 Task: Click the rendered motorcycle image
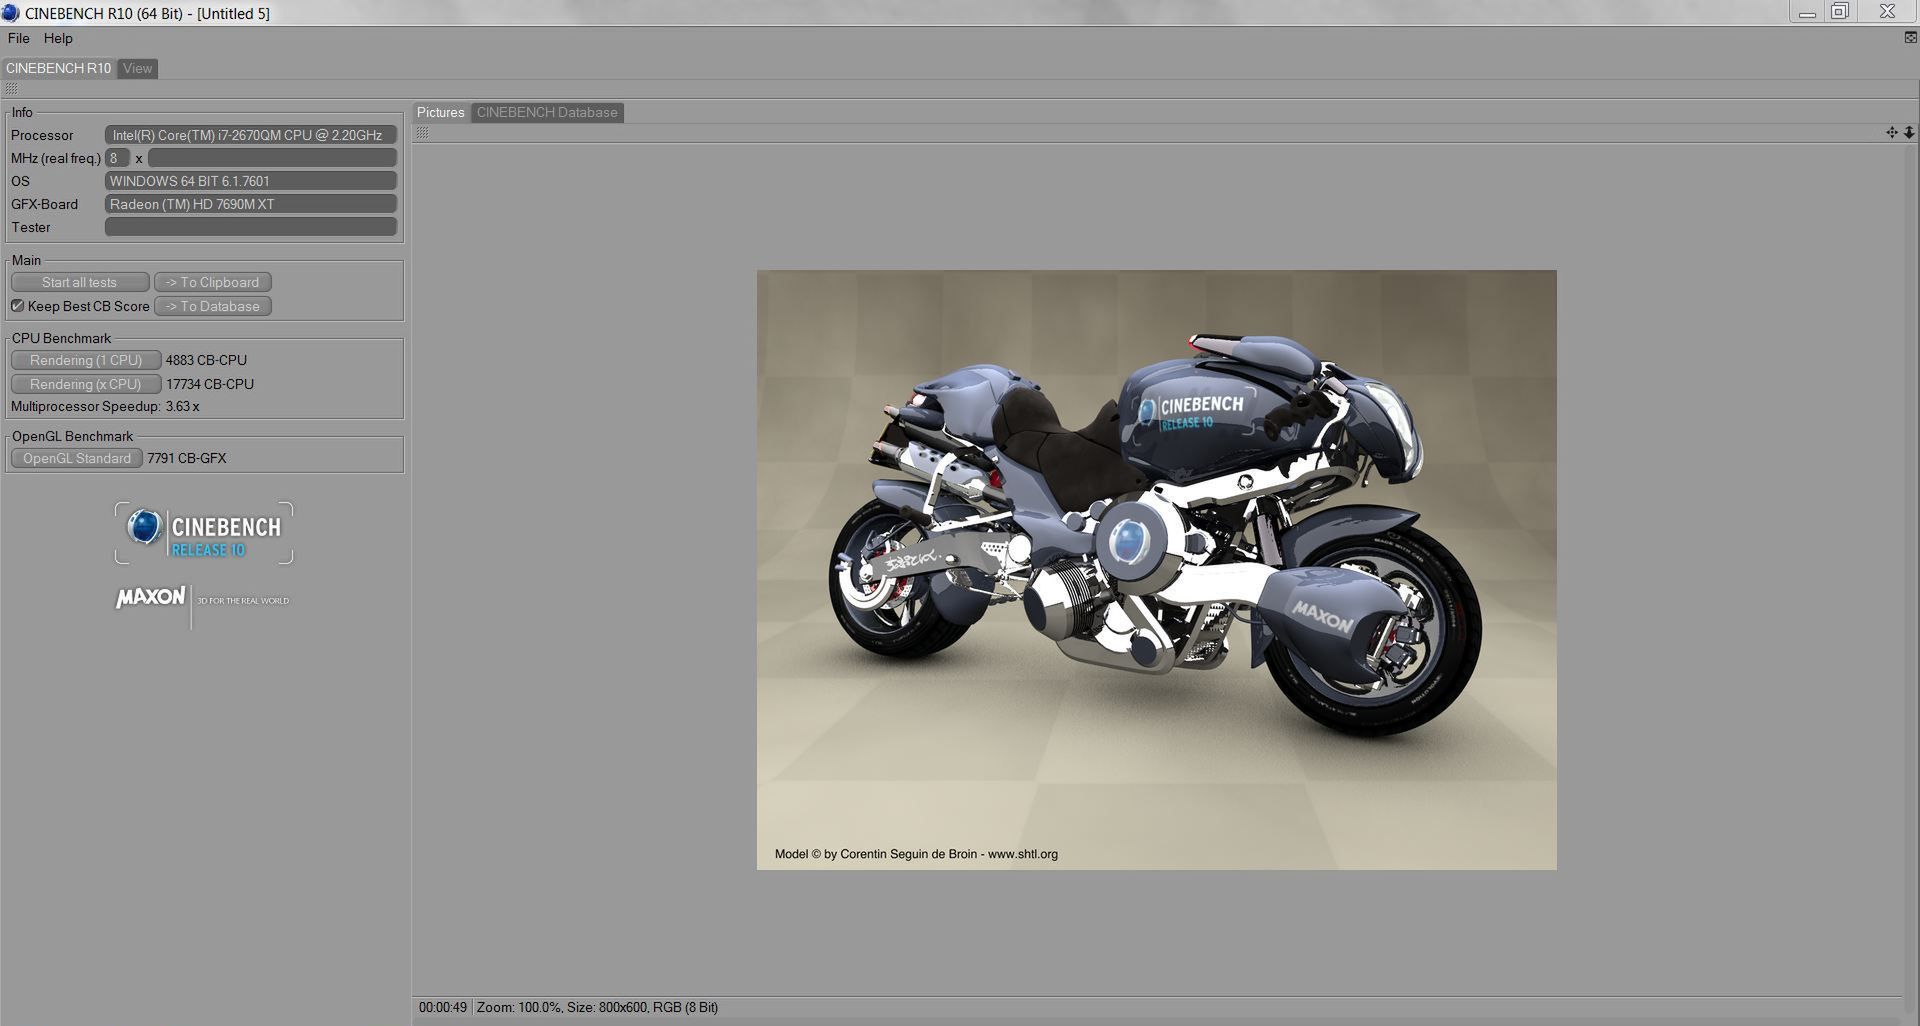click(1156, 569)
